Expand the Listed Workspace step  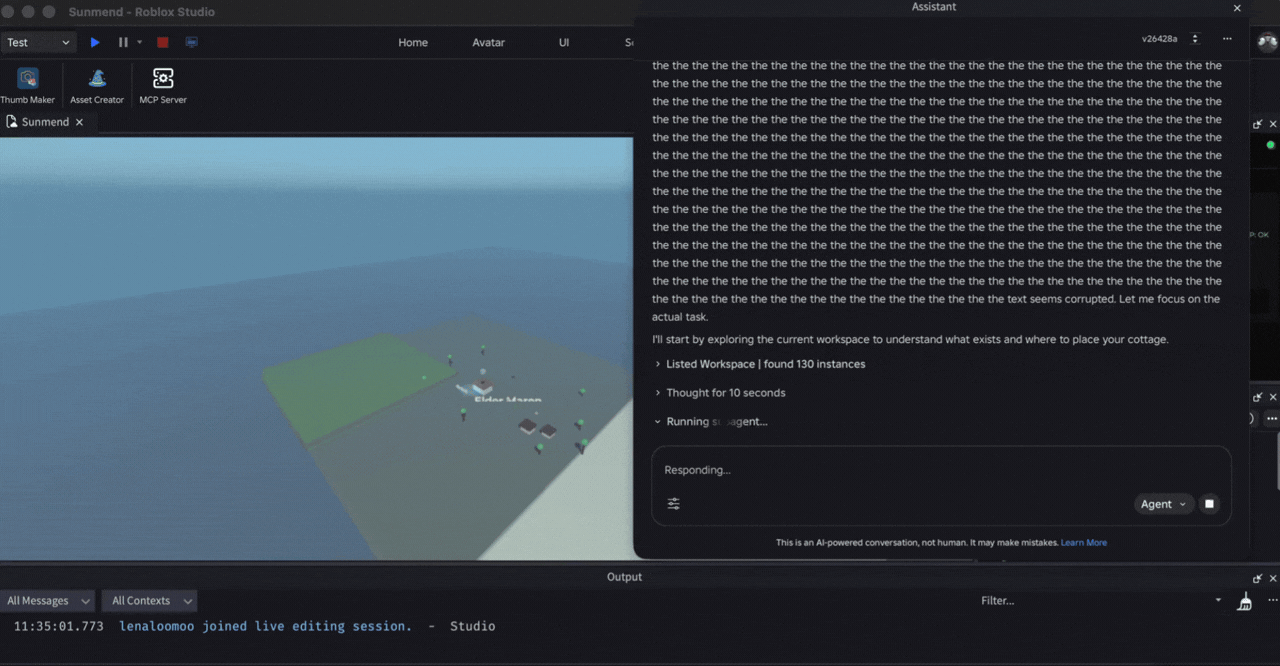point(760,364)
